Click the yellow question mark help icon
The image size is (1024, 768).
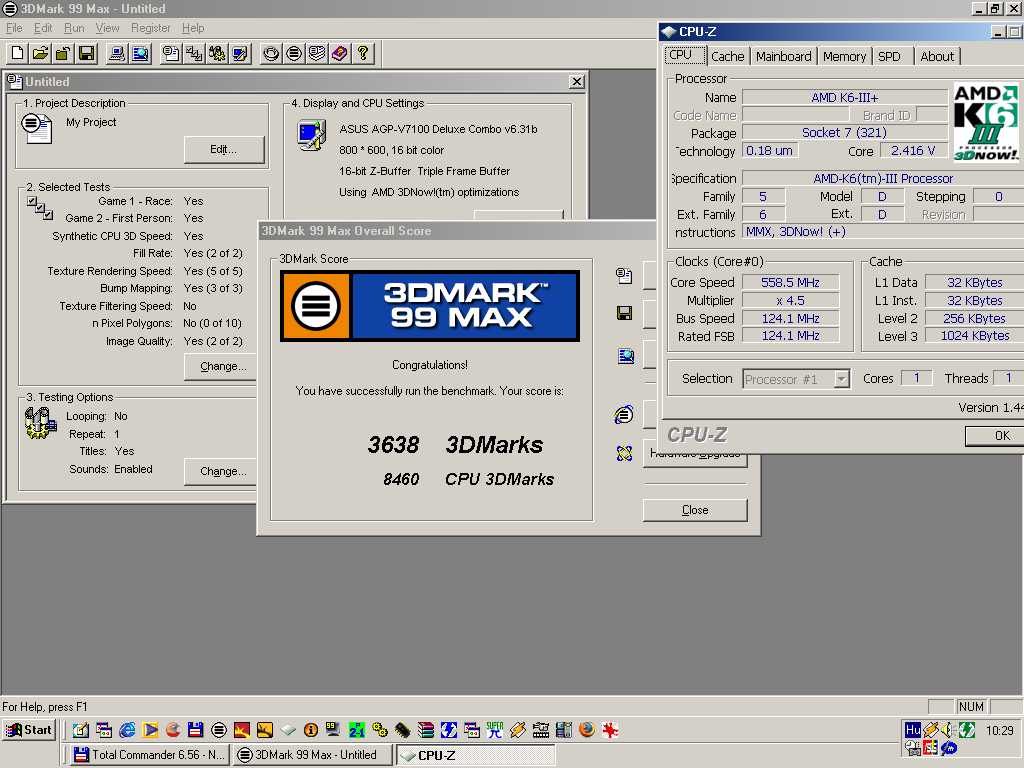point(362,54)
